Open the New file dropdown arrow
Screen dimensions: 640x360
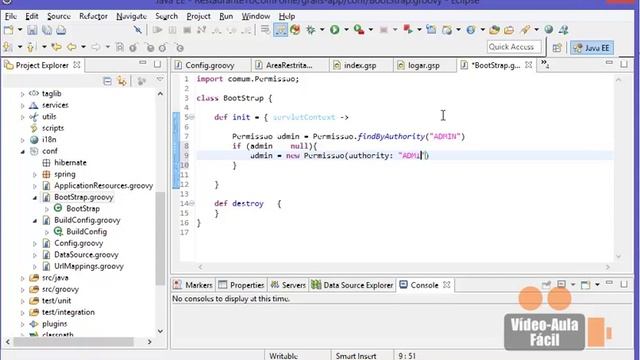click(x=19, y=30)
